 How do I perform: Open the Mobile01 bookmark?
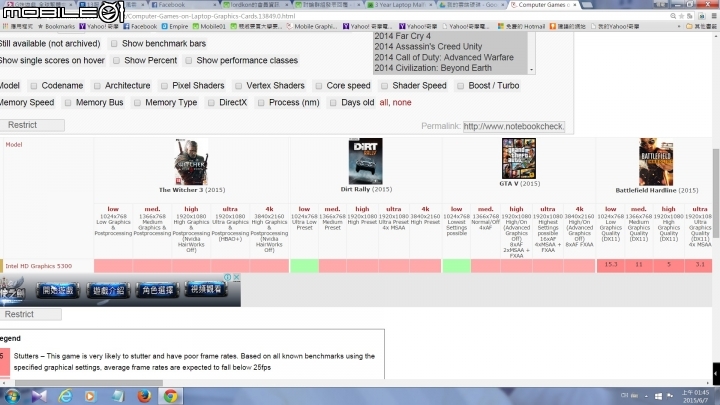coord(209,27)
